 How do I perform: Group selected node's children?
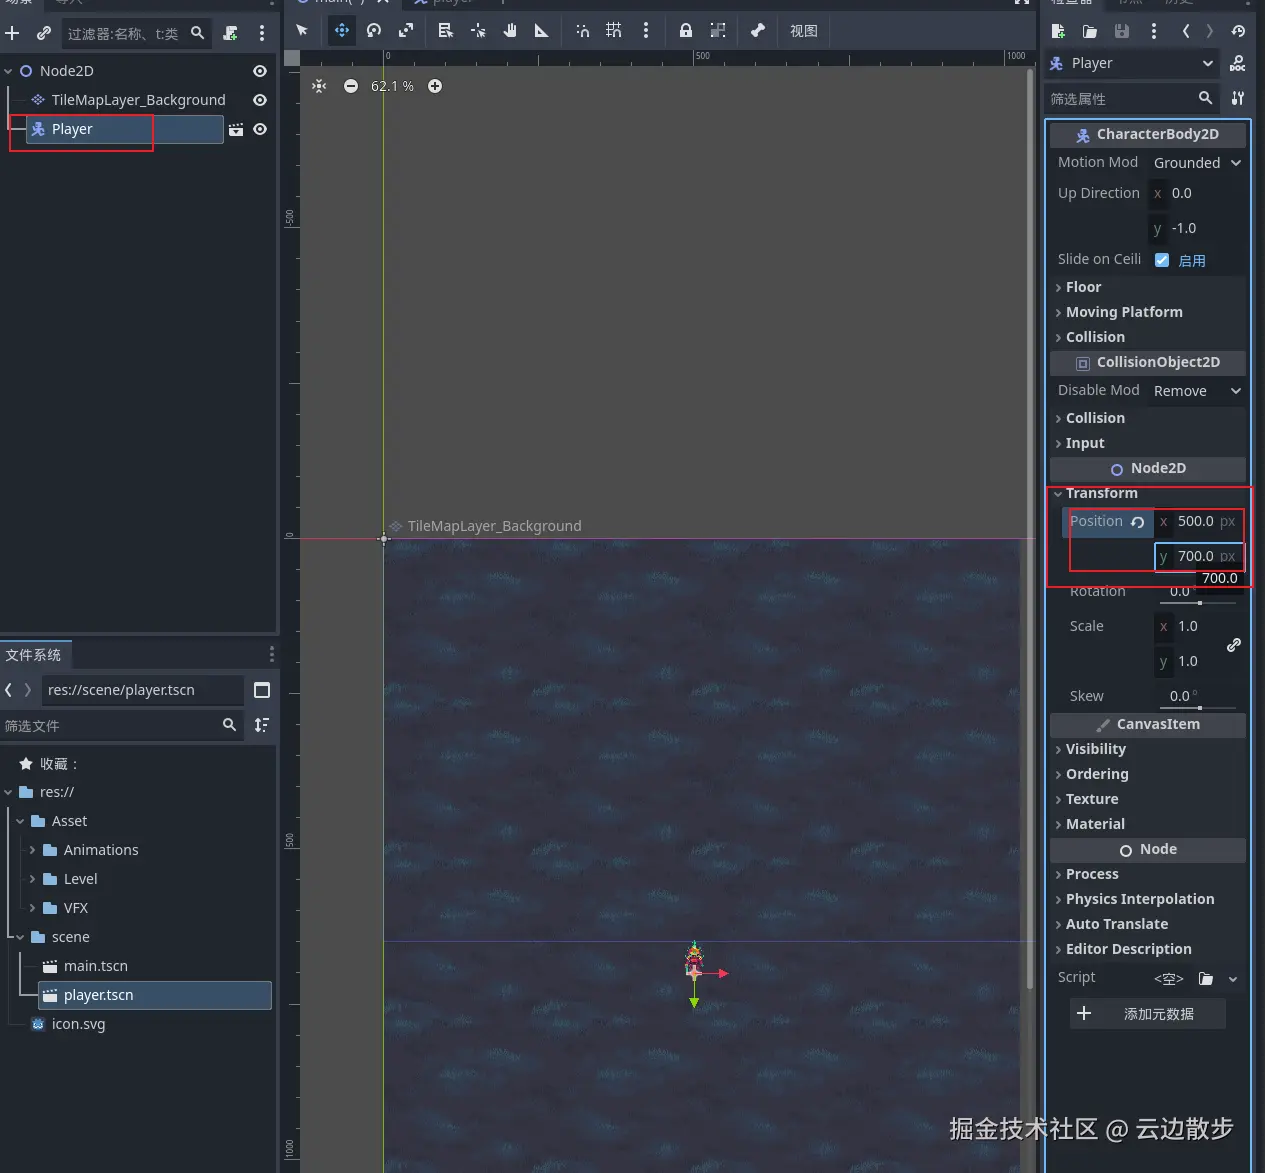718,30
